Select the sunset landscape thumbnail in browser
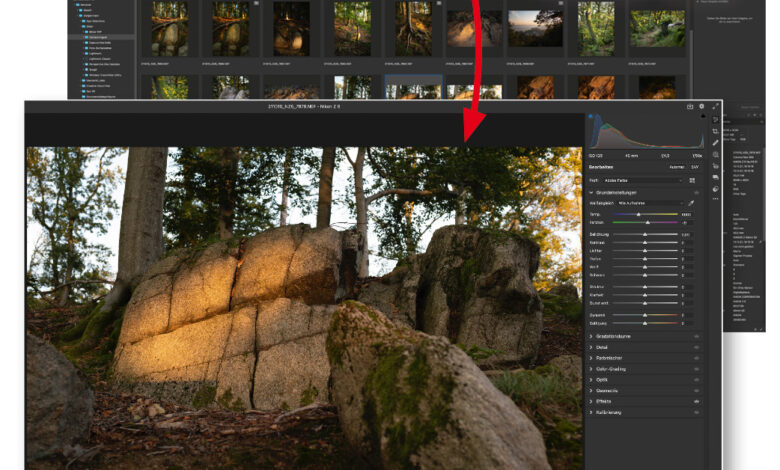The image size is (780, 470). [535, 28]
